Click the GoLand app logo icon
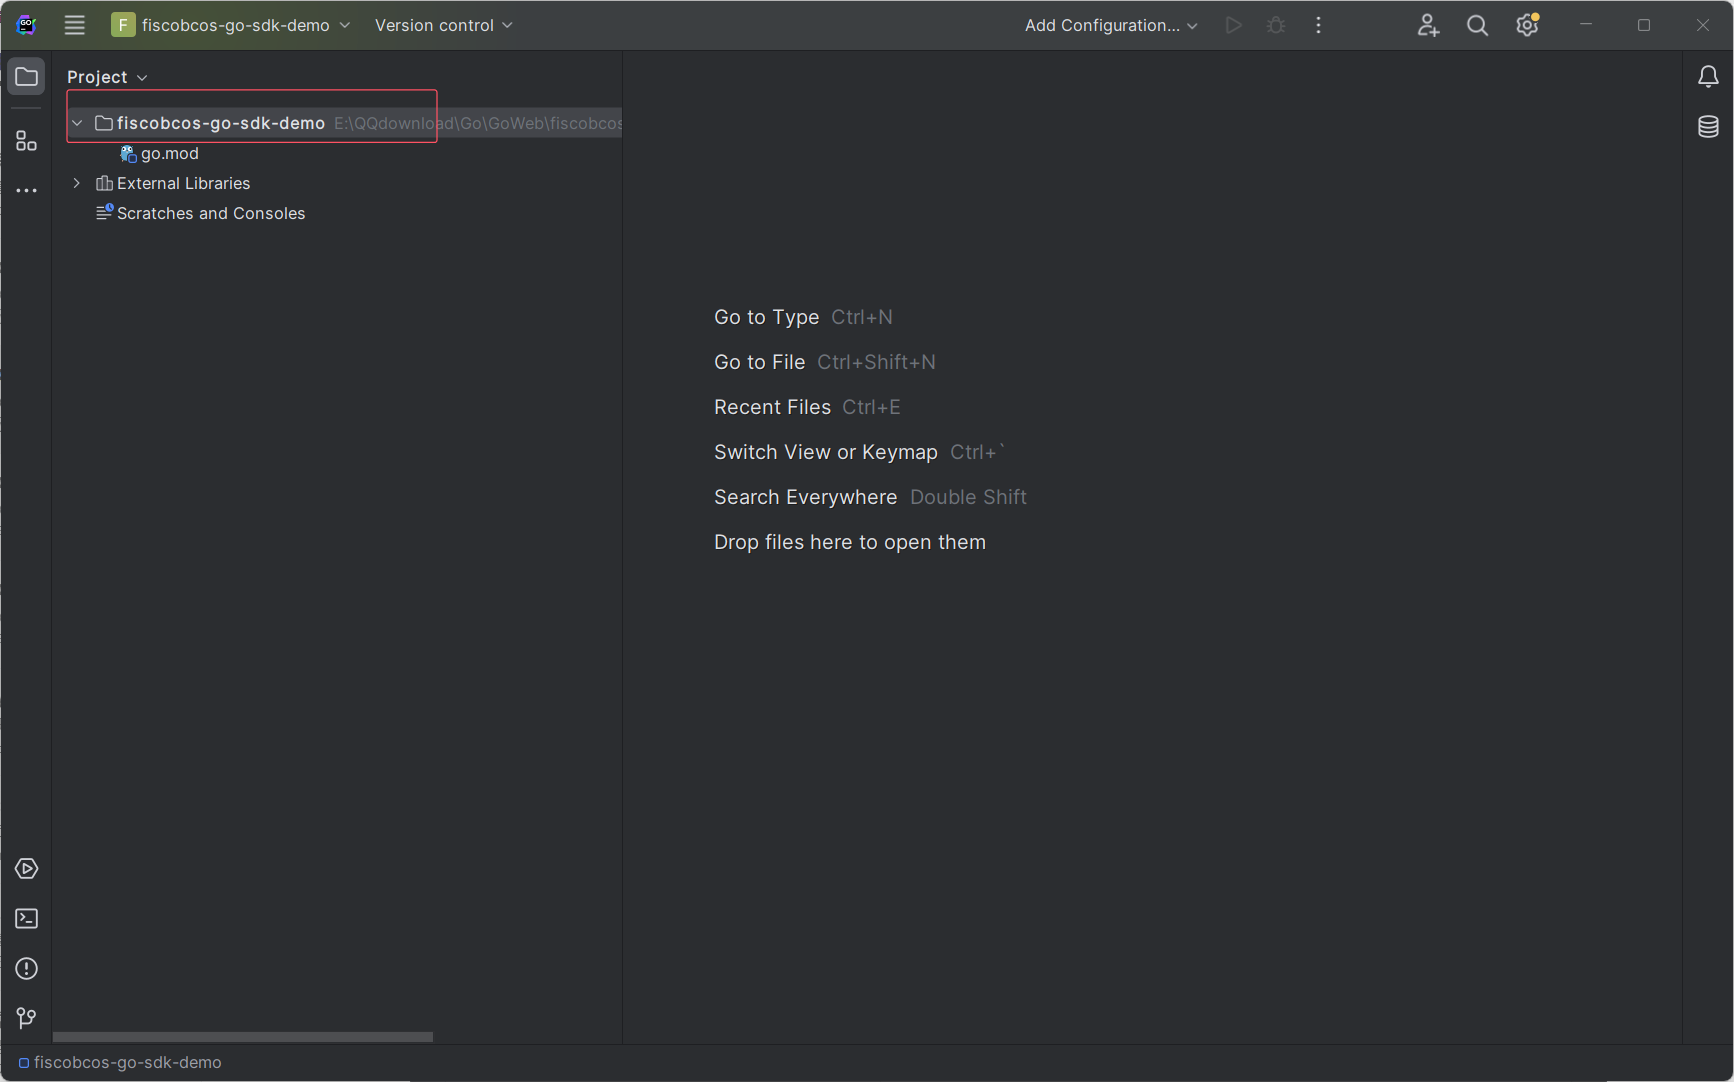 point(26,25)
